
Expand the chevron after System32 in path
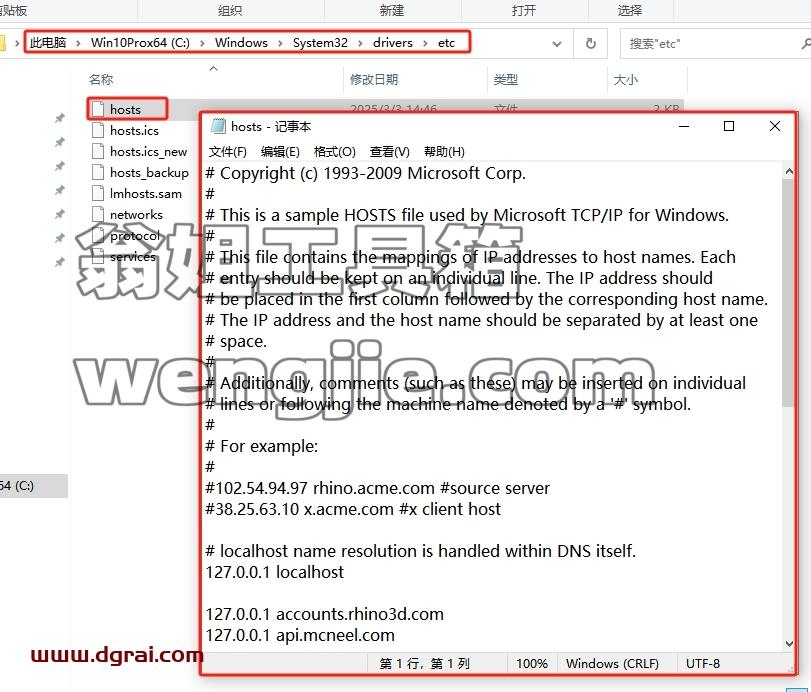[x=361, y=43]
